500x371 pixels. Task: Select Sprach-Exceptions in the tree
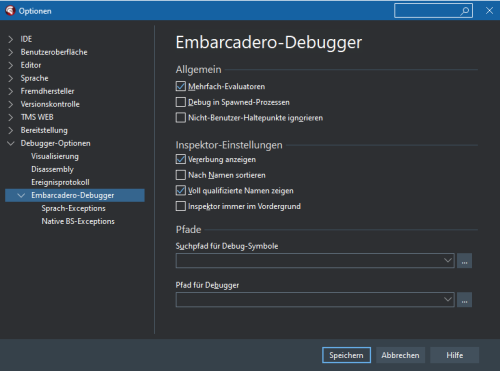[73, 208]
